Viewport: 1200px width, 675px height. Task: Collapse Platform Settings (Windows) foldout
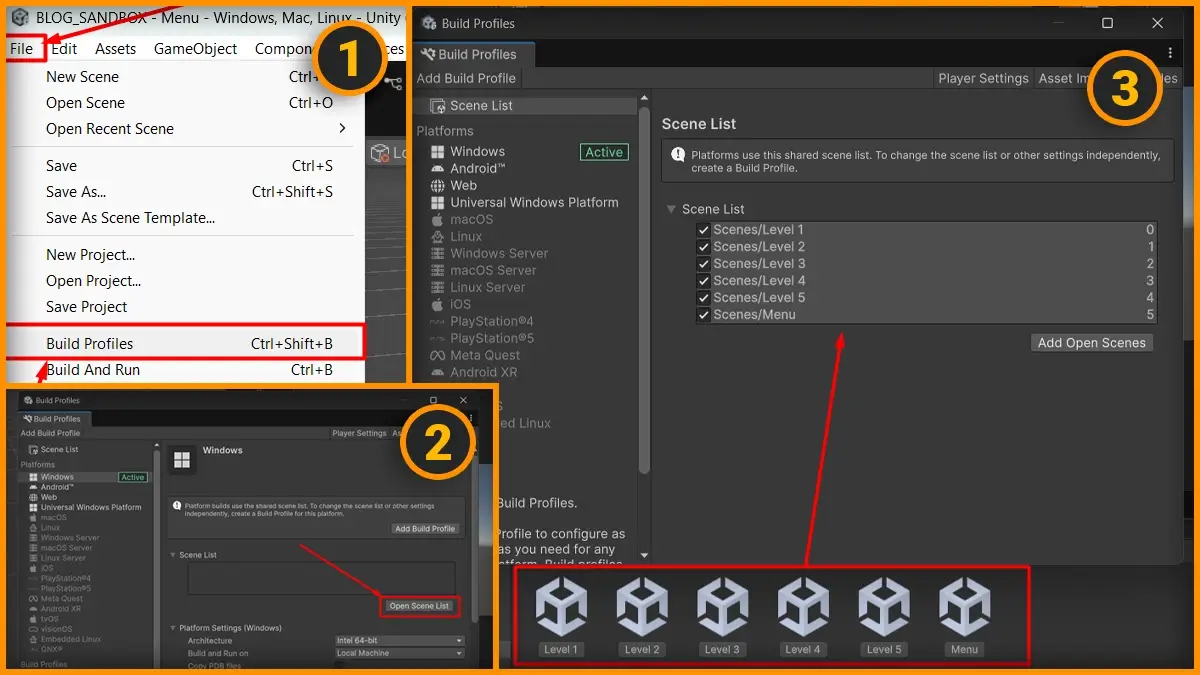172,628
